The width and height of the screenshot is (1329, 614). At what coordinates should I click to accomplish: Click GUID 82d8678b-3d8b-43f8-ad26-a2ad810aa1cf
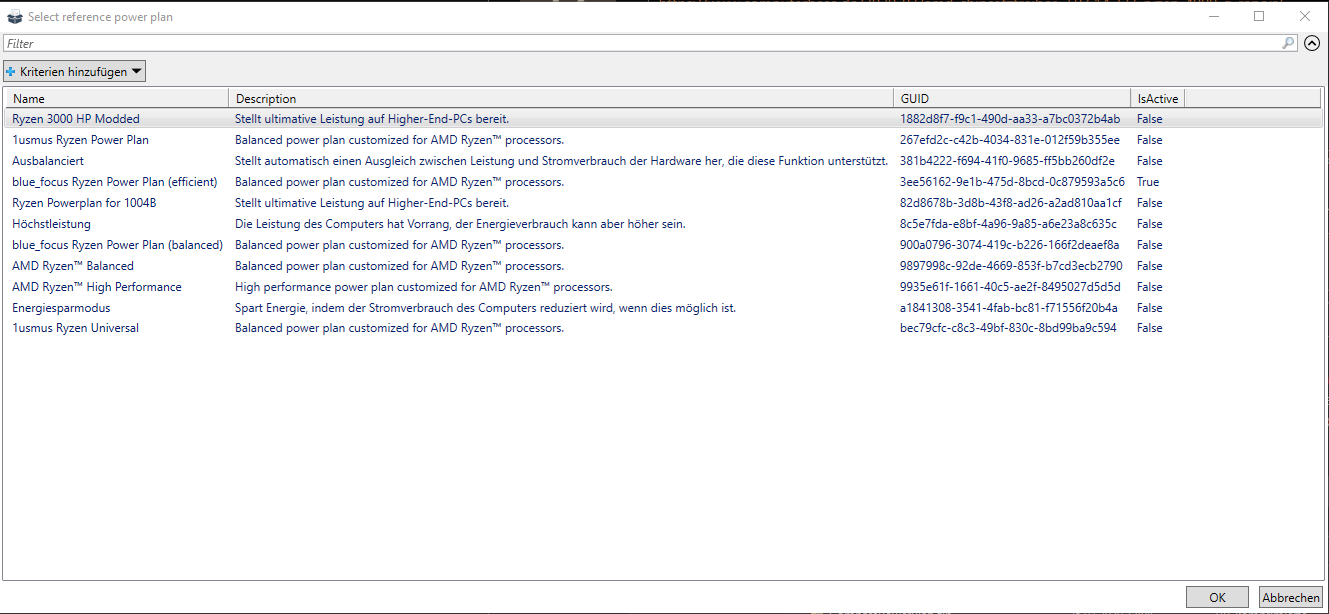1011,203
